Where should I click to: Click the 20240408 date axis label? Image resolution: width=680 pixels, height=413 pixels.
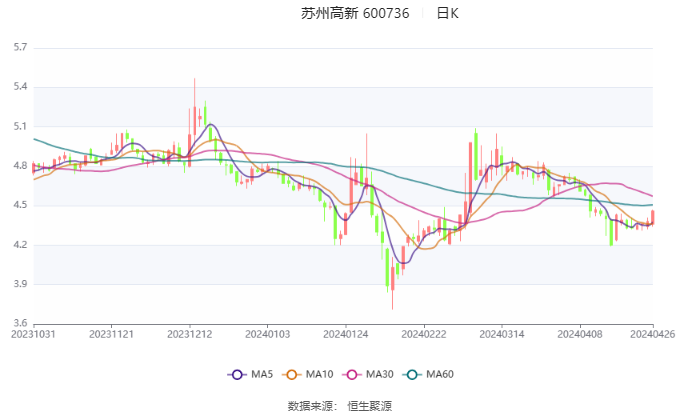point(580,334)
